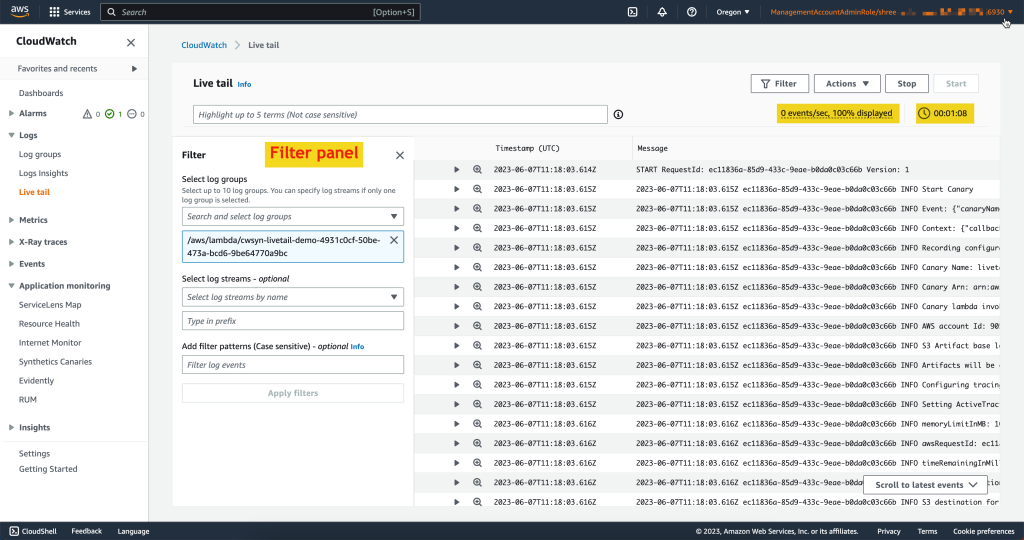
Task: Focus the Type in prefix field
Action: tap(293, 321)
